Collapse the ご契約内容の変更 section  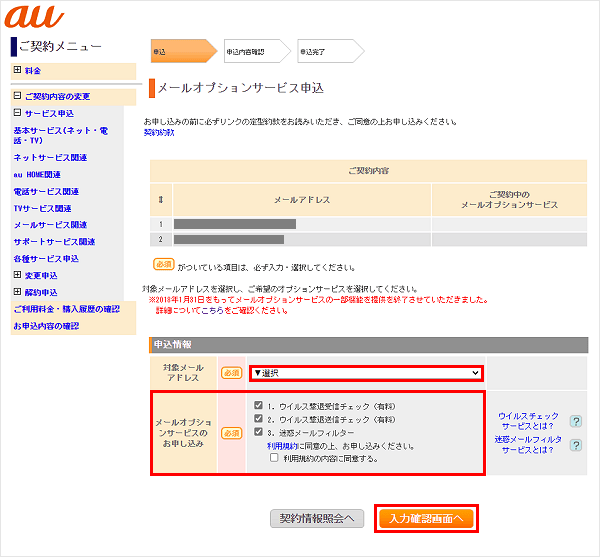(x=17, y=96)
